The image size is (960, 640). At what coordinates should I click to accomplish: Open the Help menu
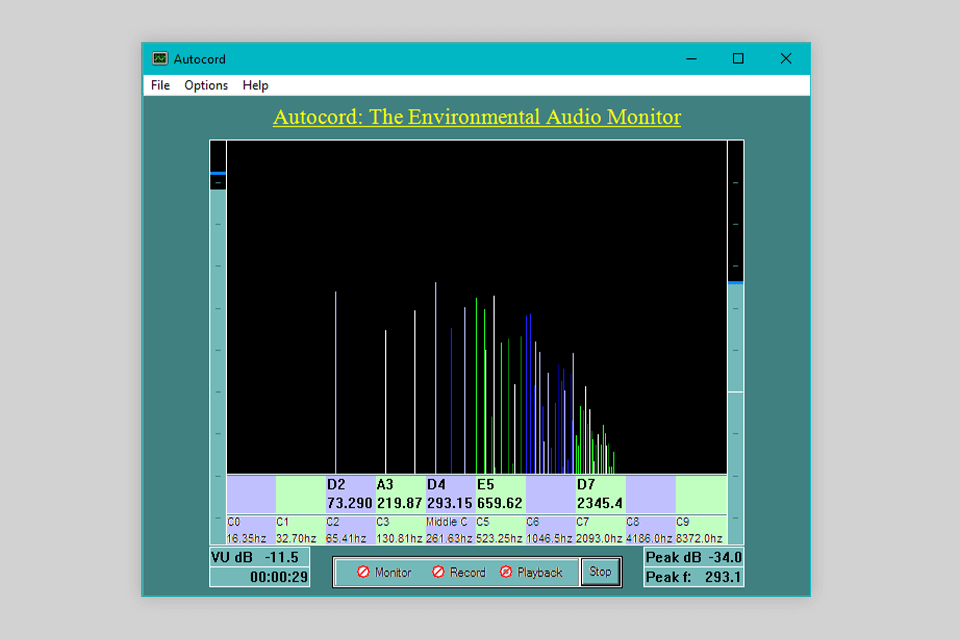pos(255,85)
